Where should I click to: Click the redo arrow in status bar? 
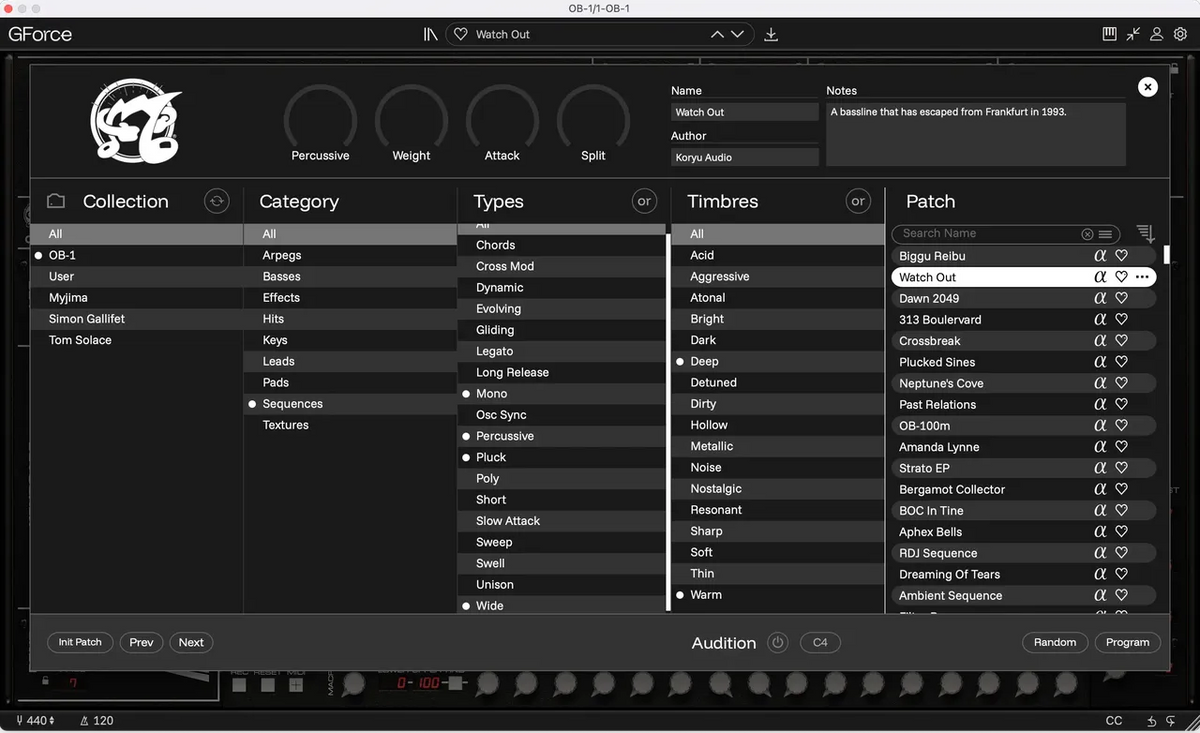point(1171,721)
